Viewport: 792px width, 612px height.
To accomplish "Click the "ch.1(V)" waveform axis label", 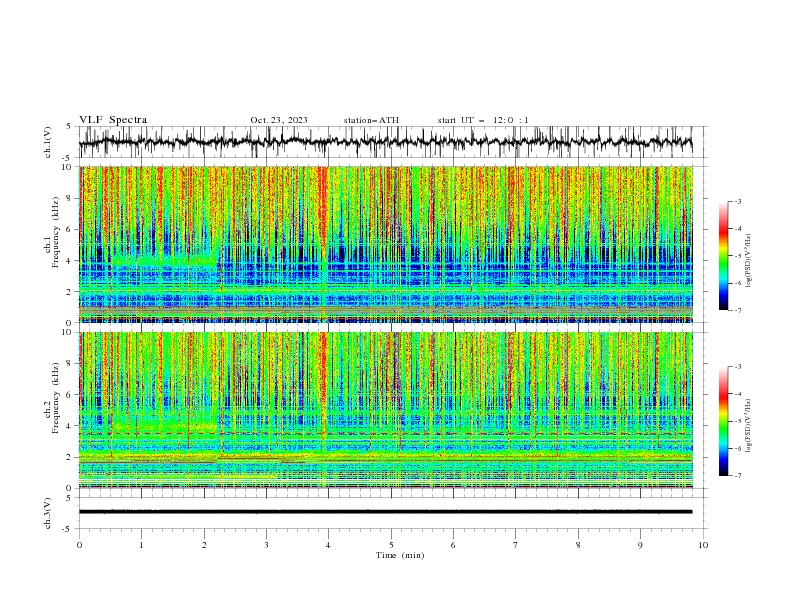I will (48, 142).
